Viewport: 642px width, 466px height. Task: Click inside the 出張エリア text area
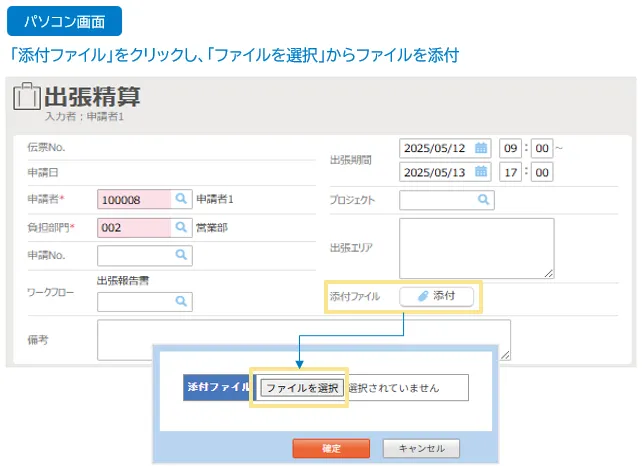coord(475,247)
